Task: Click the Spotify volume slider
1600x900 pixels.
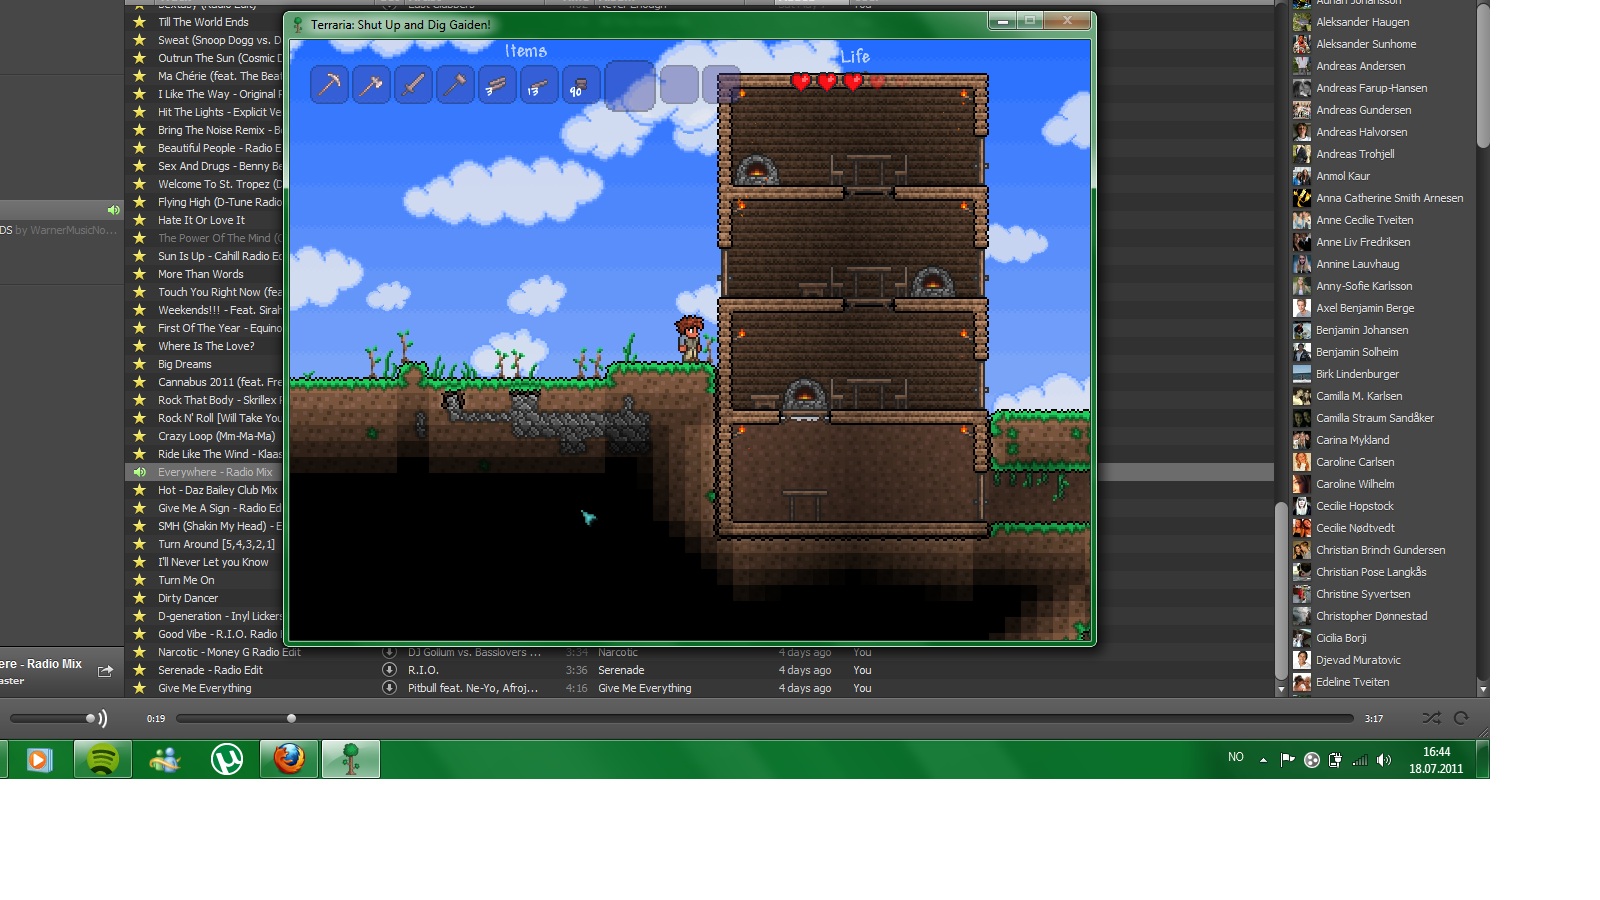Action: tap(53, 718)
